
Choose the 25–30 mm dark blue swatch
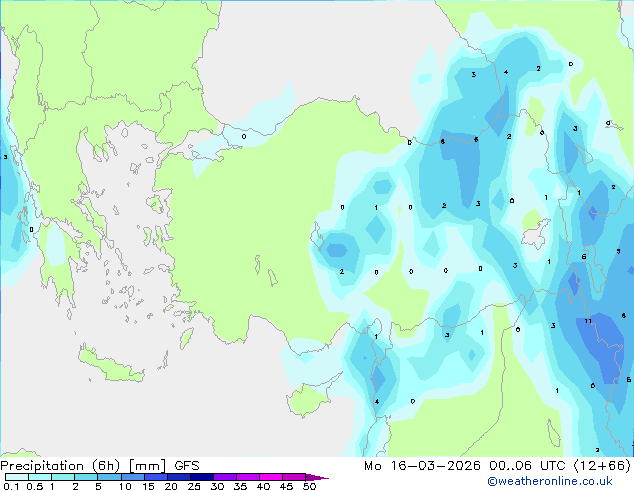(202, 477)
